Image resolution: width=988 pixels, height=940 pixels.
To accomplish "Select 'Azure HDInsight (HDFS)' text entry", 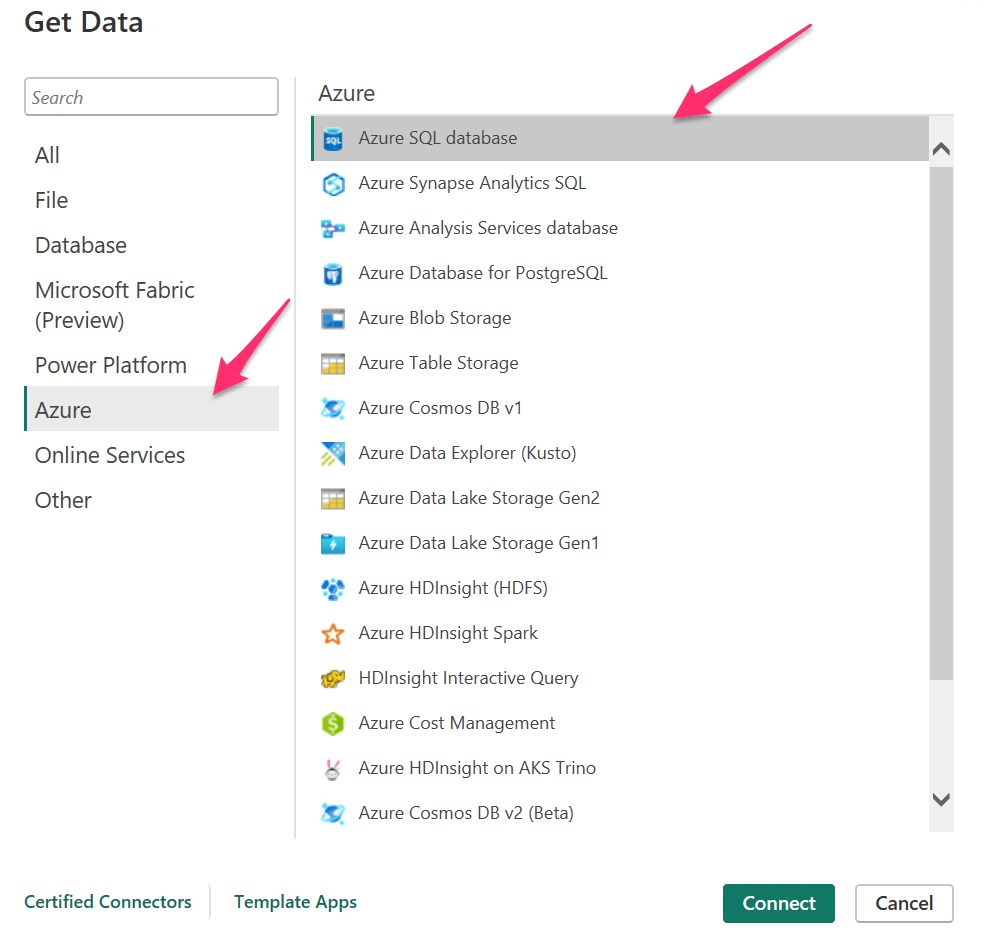I will 453,588.
